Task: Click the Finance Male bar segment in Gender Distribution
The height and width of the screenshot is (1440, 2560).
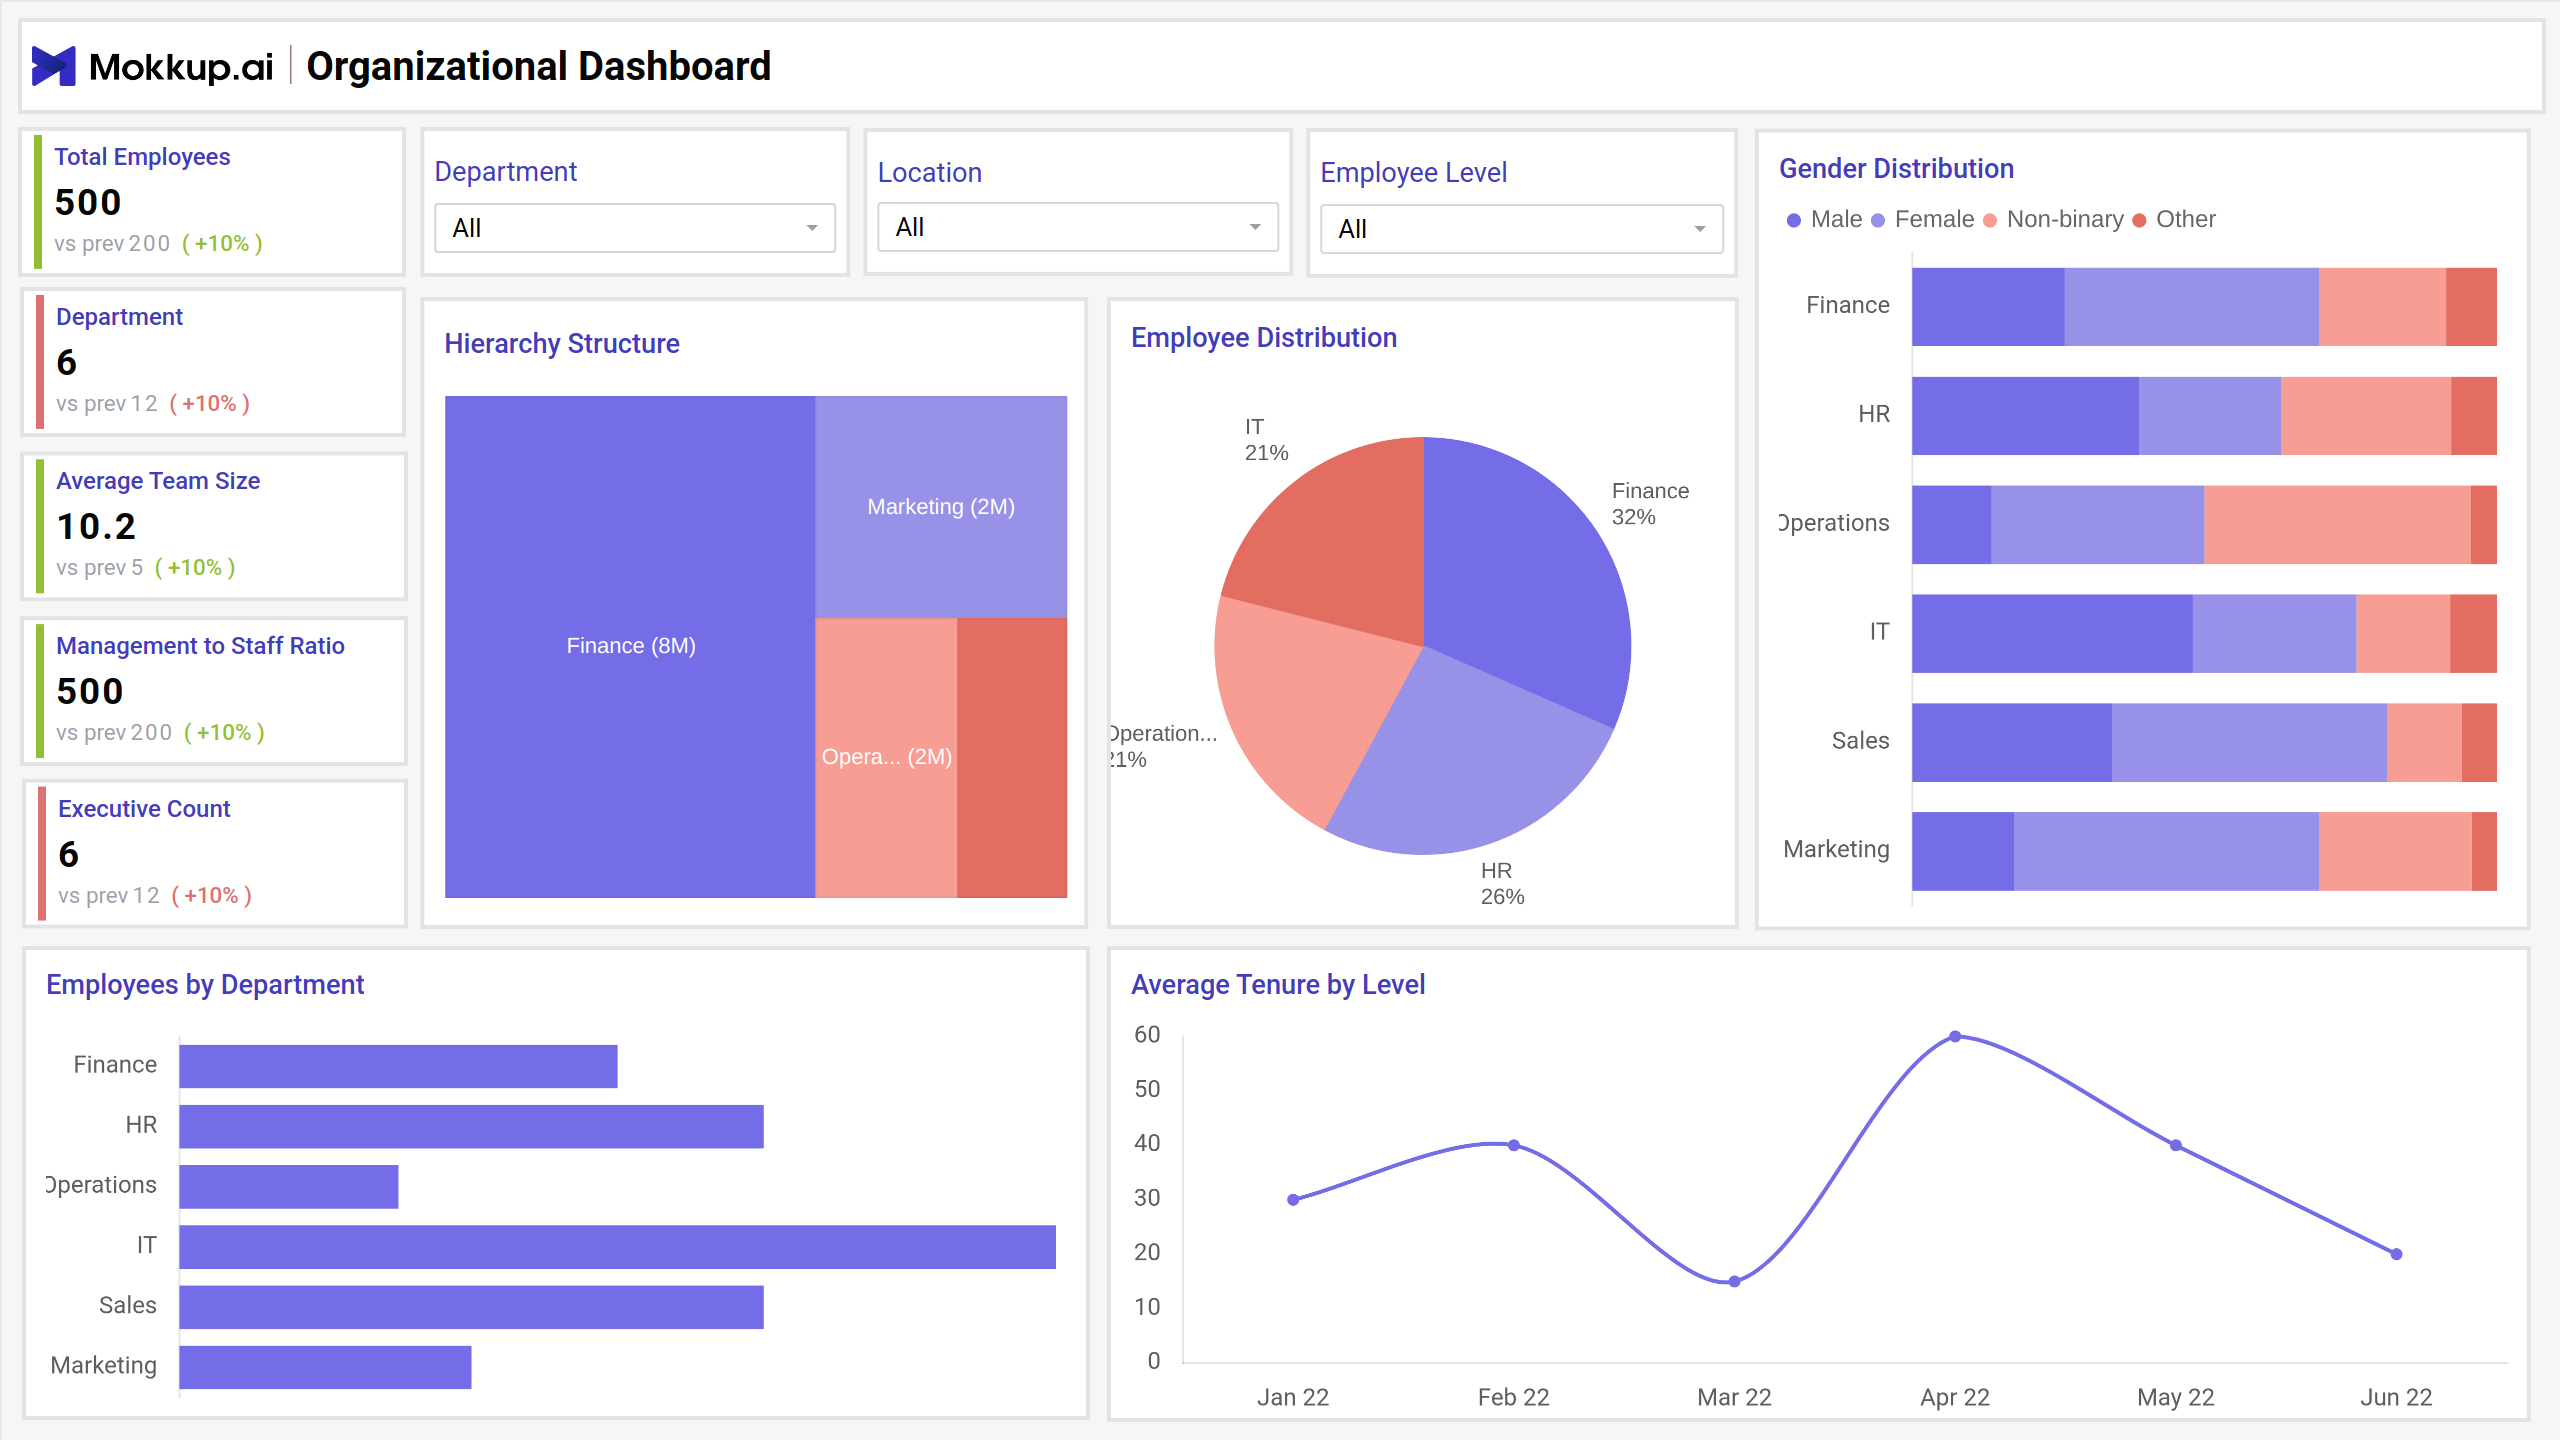Action: click(1988, 306)
